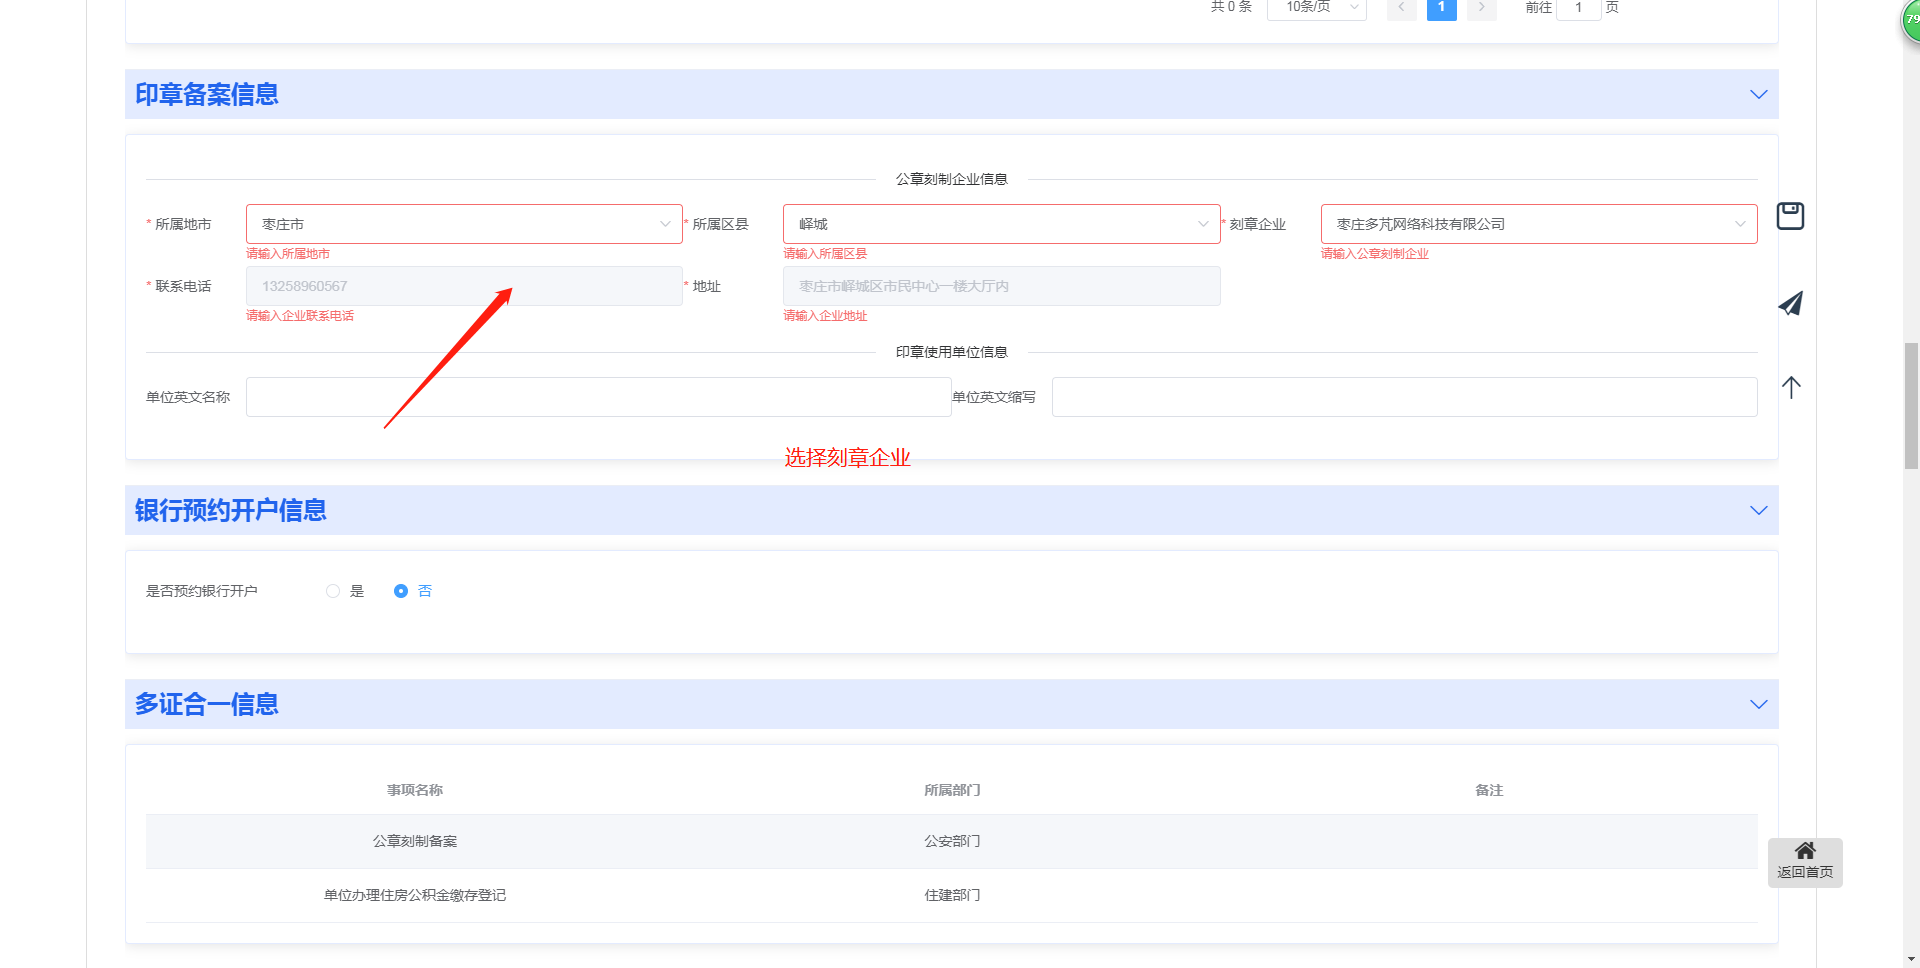Open the 刻章企业 dropdown
Screen dimensions: 1920x968
pos(1539,224)
